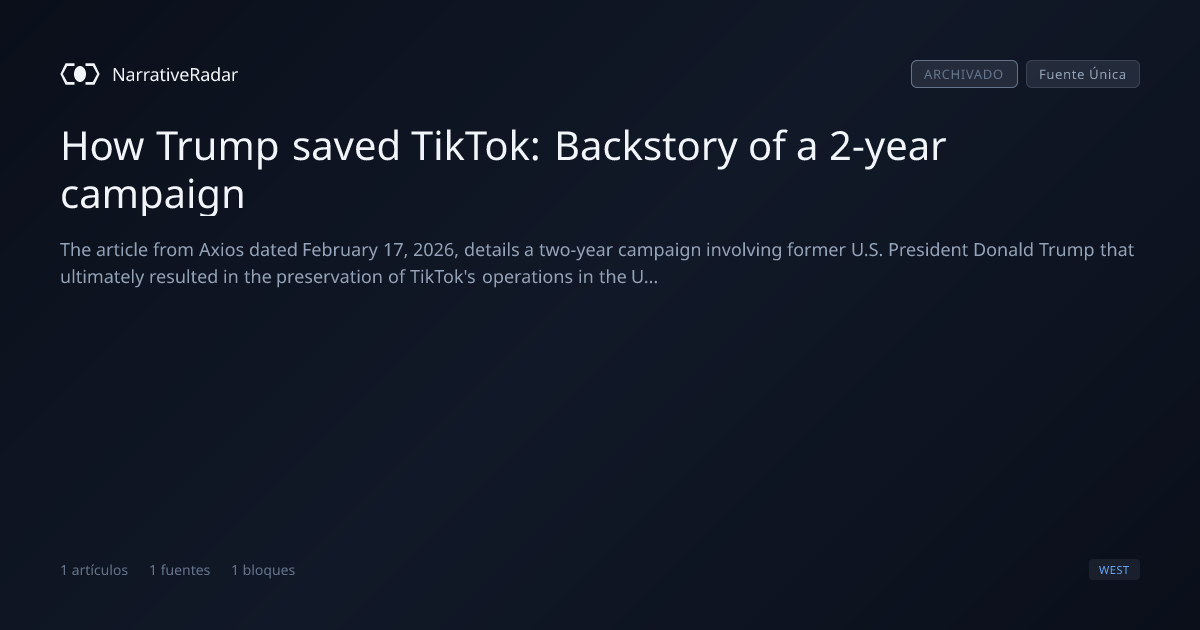Screen dimensions: 1200x630
Task: Click the NarrativeRadar logo icon
Action: (x=80, y=74)
